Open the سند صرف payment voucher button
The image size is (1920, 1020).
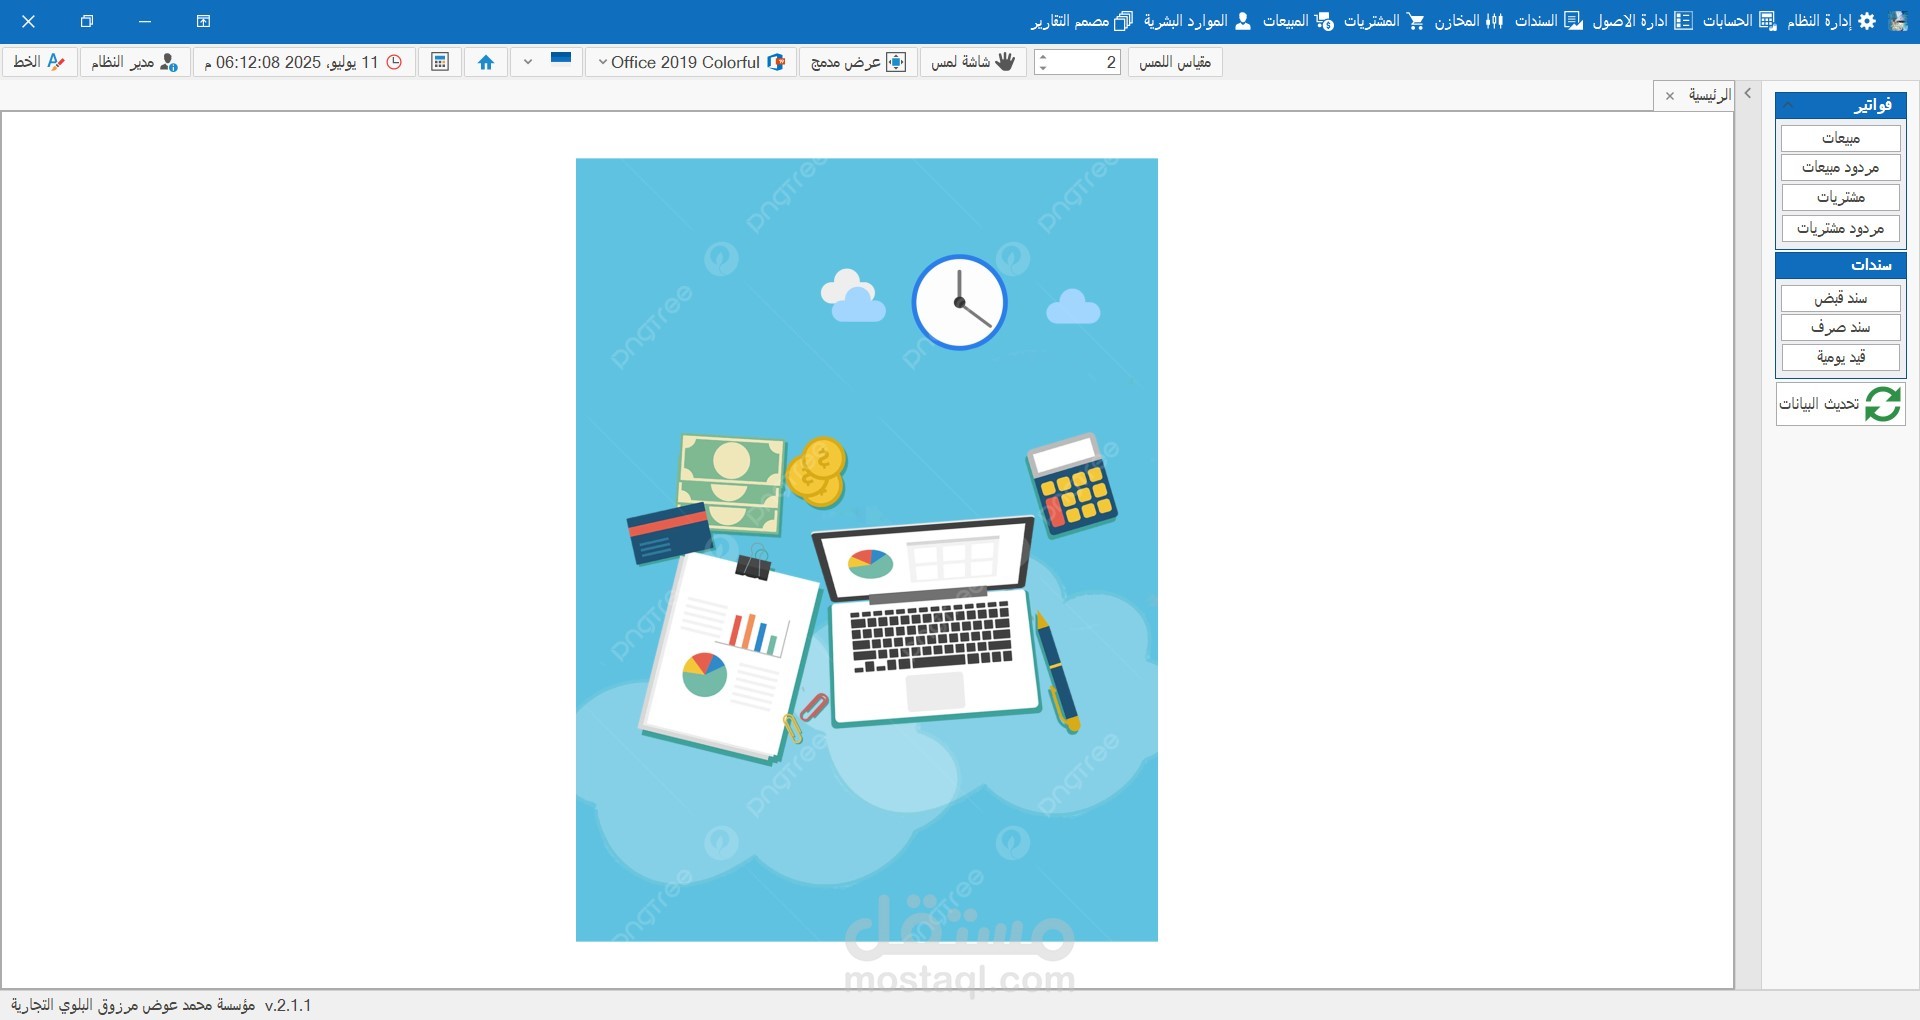1840,327
